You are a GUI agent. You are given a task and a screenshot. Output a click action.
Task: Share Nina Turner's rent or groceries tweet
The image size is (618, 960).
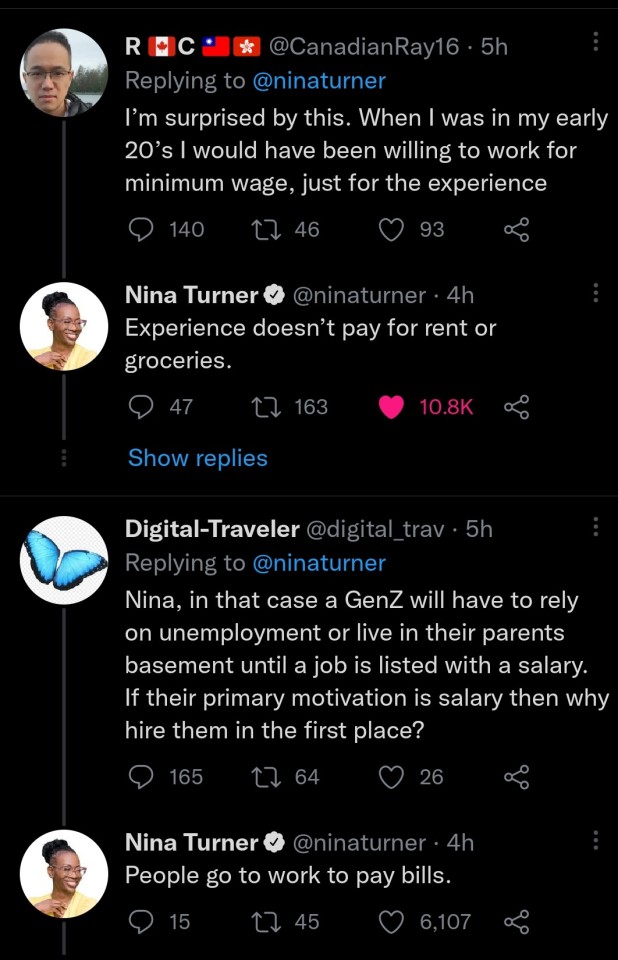click(x=516, y=407)
